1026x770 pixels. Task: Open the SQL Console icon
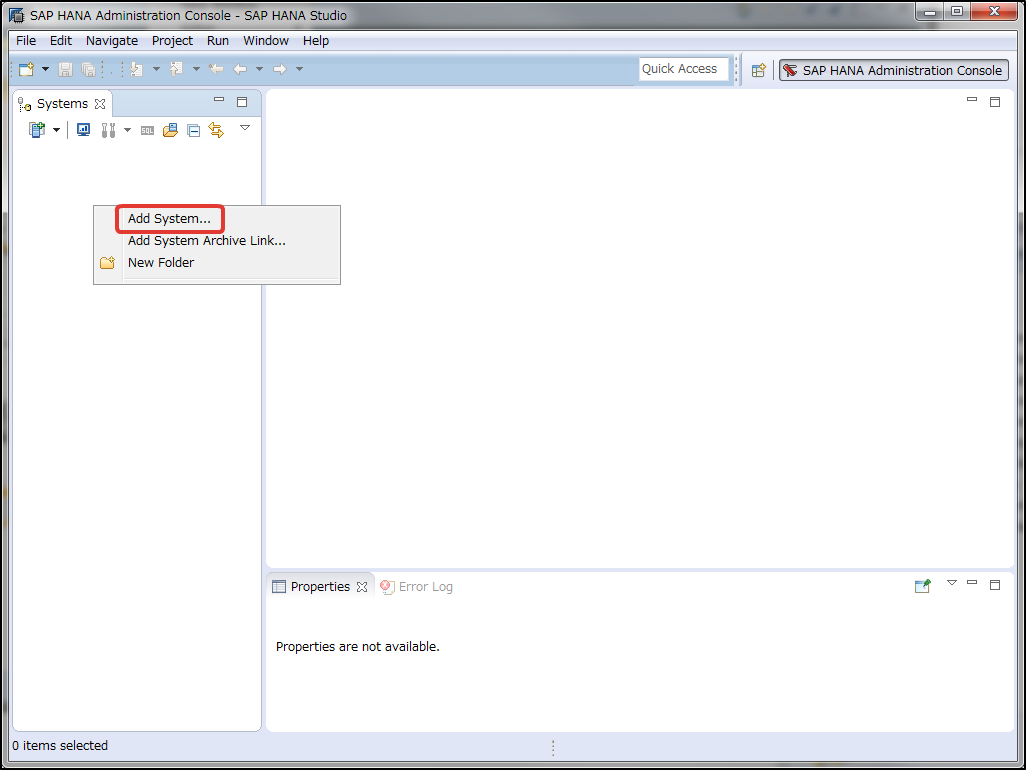click(x=148, y=131)
